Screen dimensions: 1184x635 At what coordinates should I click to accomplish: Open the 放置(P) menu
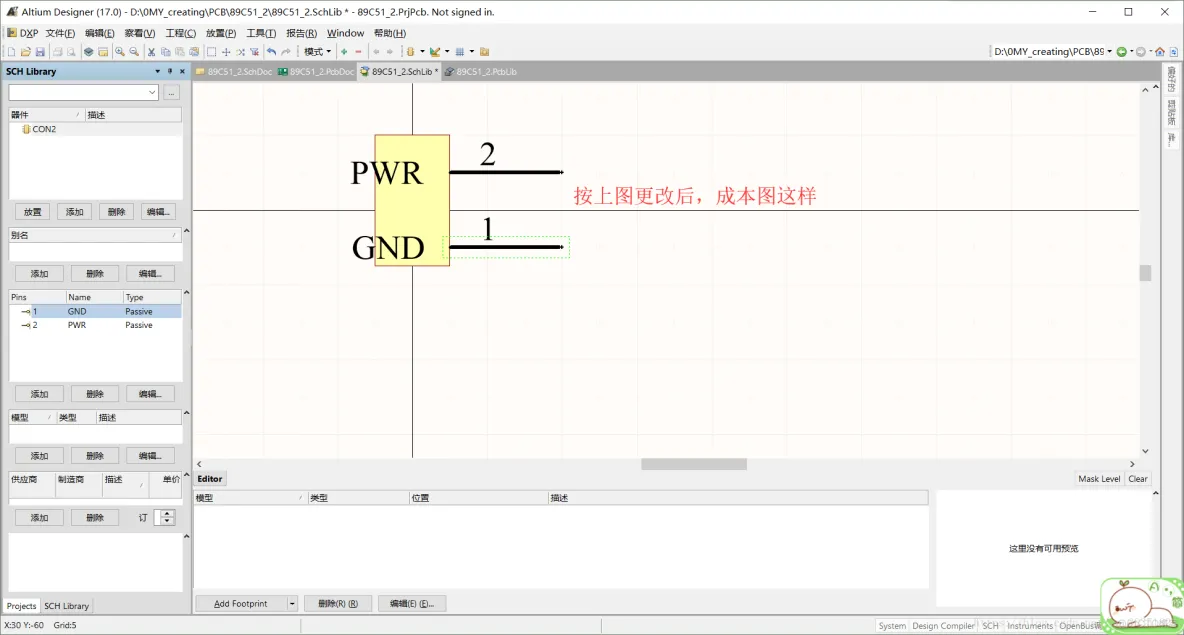pos(220,33)
